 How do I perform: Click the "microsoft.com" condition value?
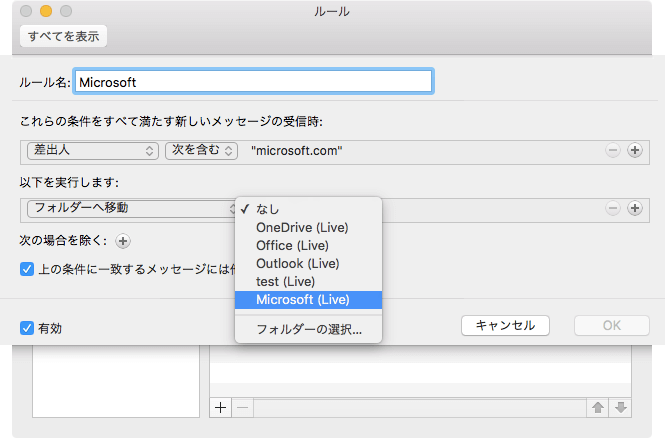point(296,151)
